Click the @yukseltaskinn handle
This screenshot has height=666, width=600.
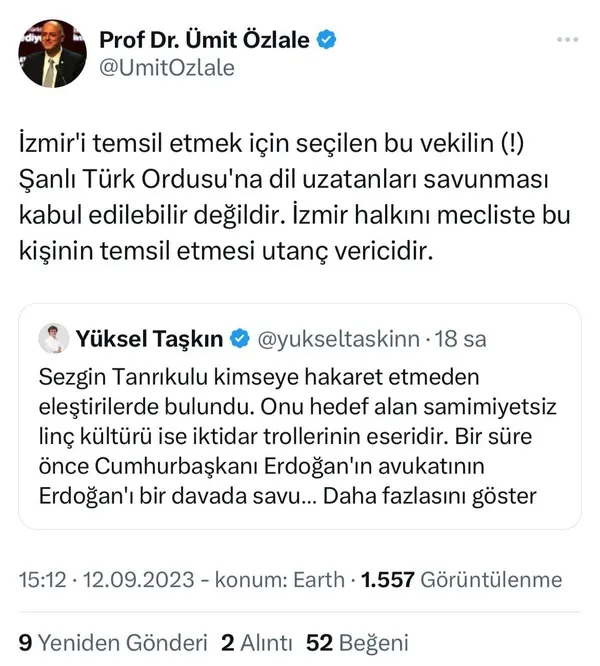point(338,340)
